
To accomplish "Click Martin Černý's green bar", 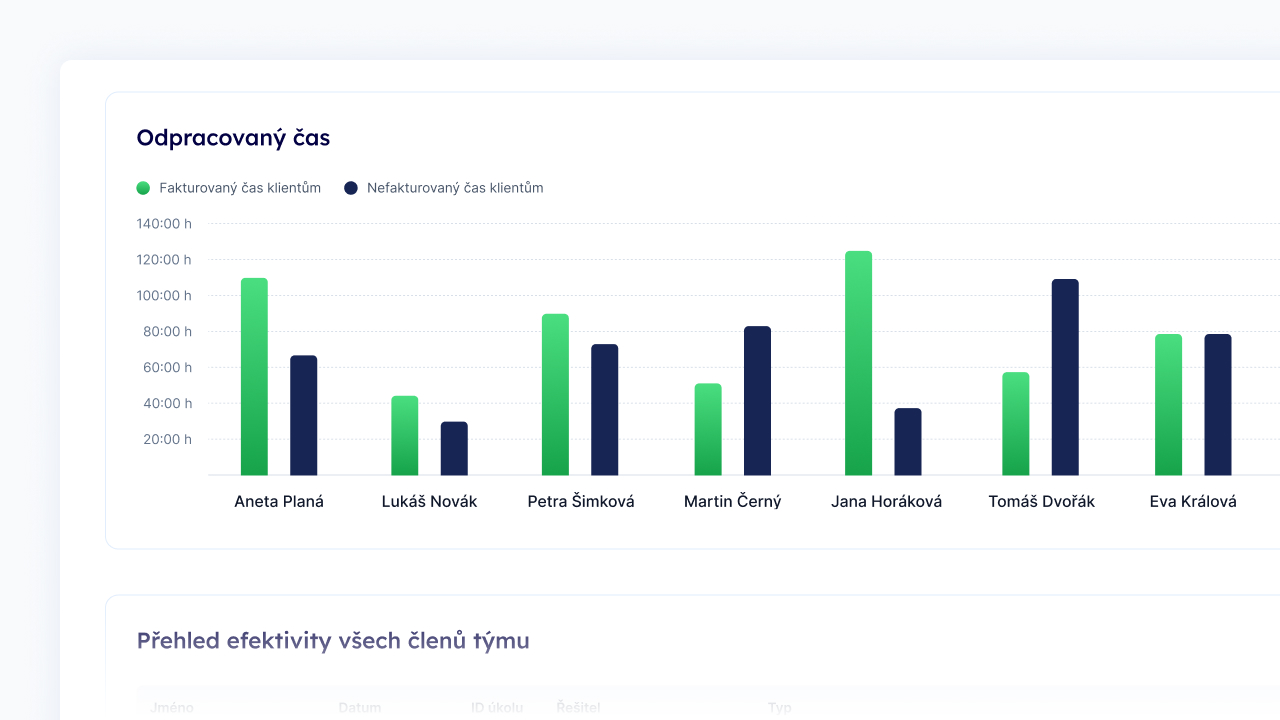I will (707, 430).
